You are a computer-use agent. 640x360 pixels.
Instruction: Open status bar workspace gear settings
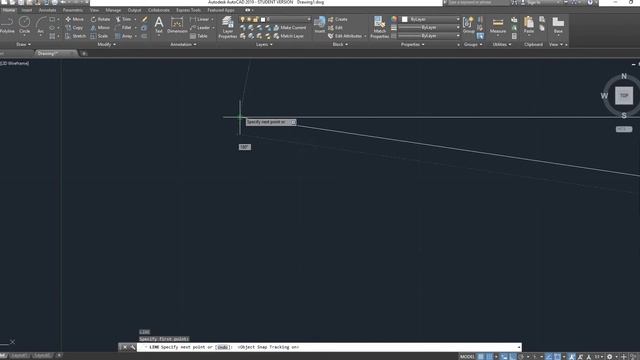tap(609, 357)
